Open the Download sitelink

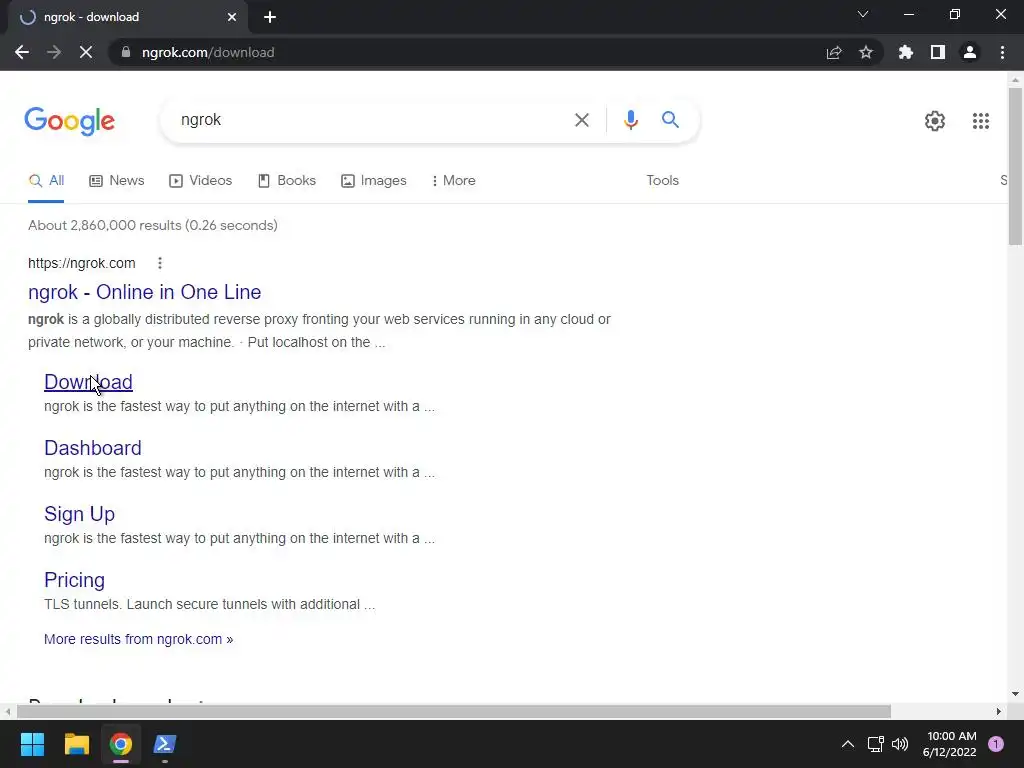tap(88, 382)
